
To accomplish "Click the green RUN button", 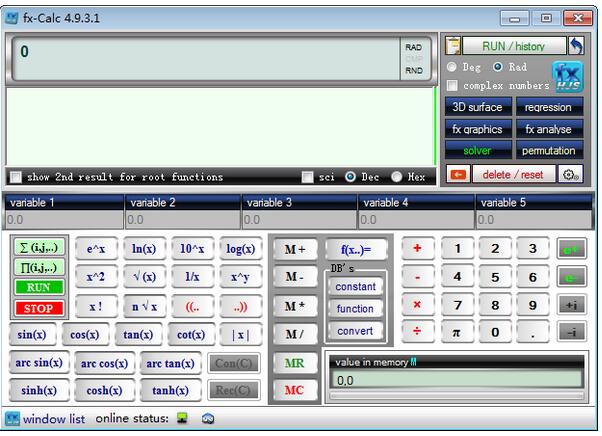I will (39, 287).
